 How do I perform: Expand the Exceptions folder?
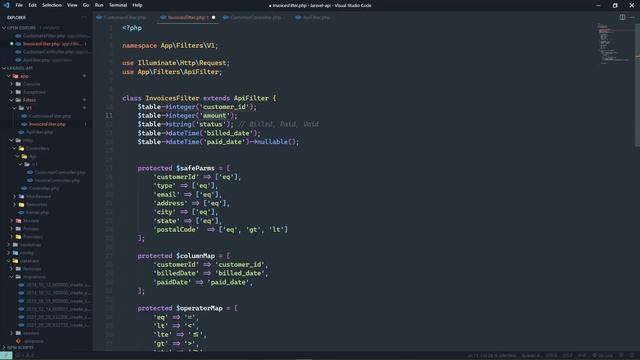[46, 92]
